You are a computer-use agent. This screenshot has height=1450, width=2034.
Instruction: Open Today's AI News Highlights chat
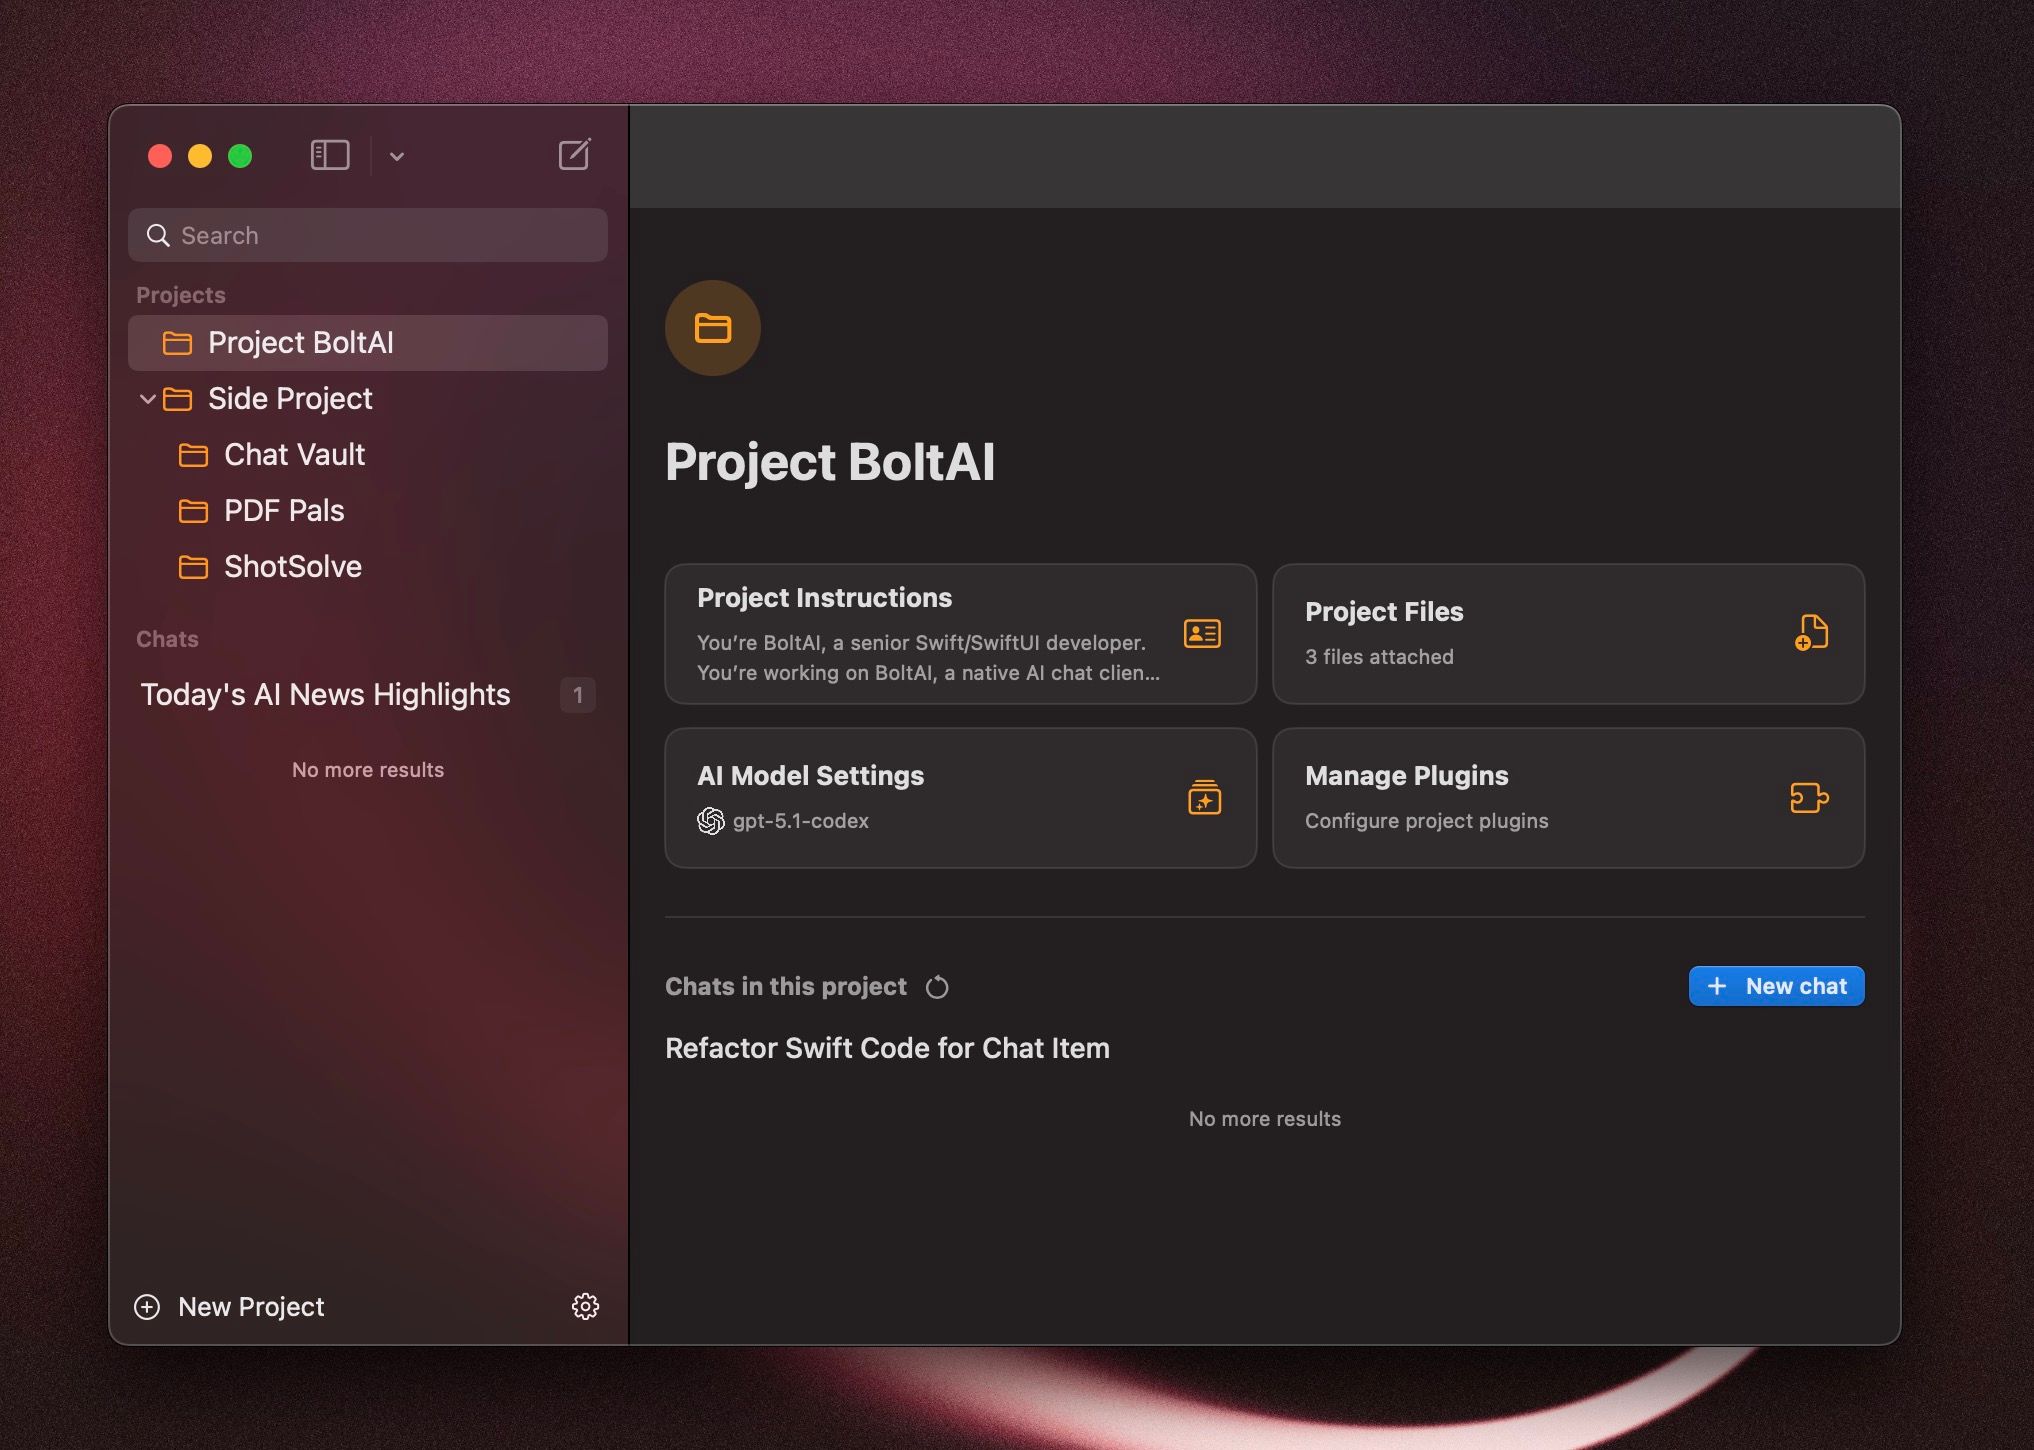325,695
